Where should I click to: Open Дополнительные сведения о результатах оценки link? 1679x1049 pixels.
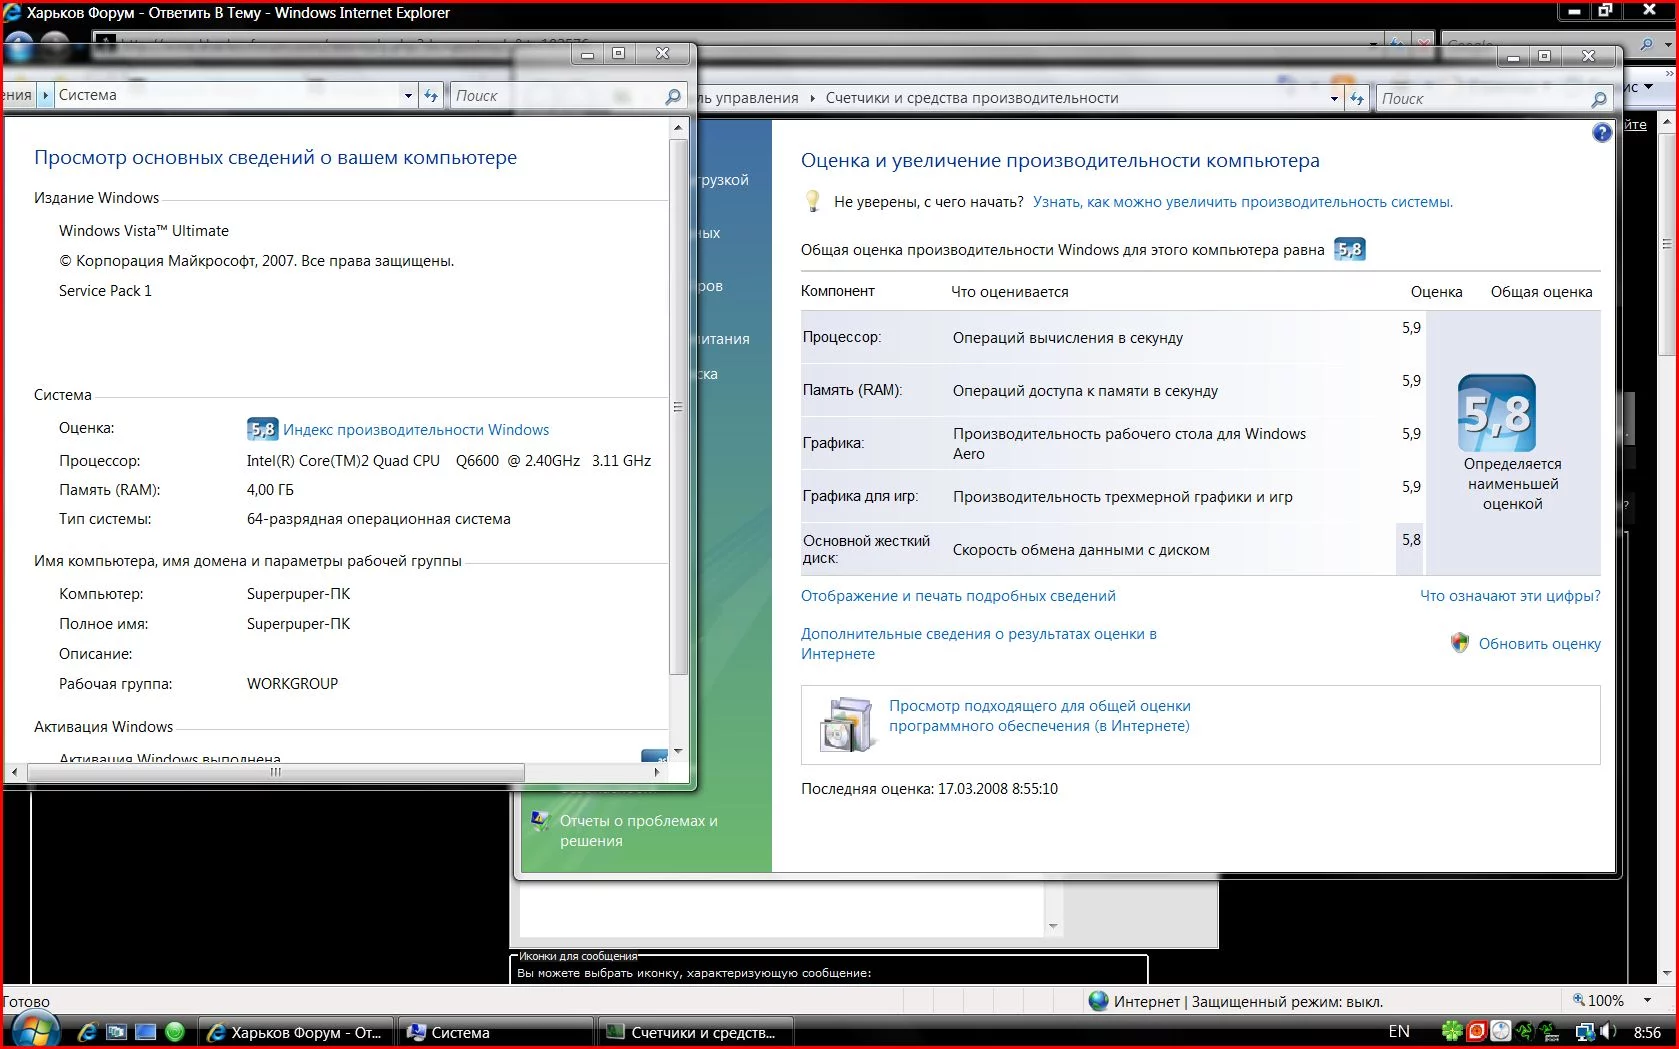[979, 644]
